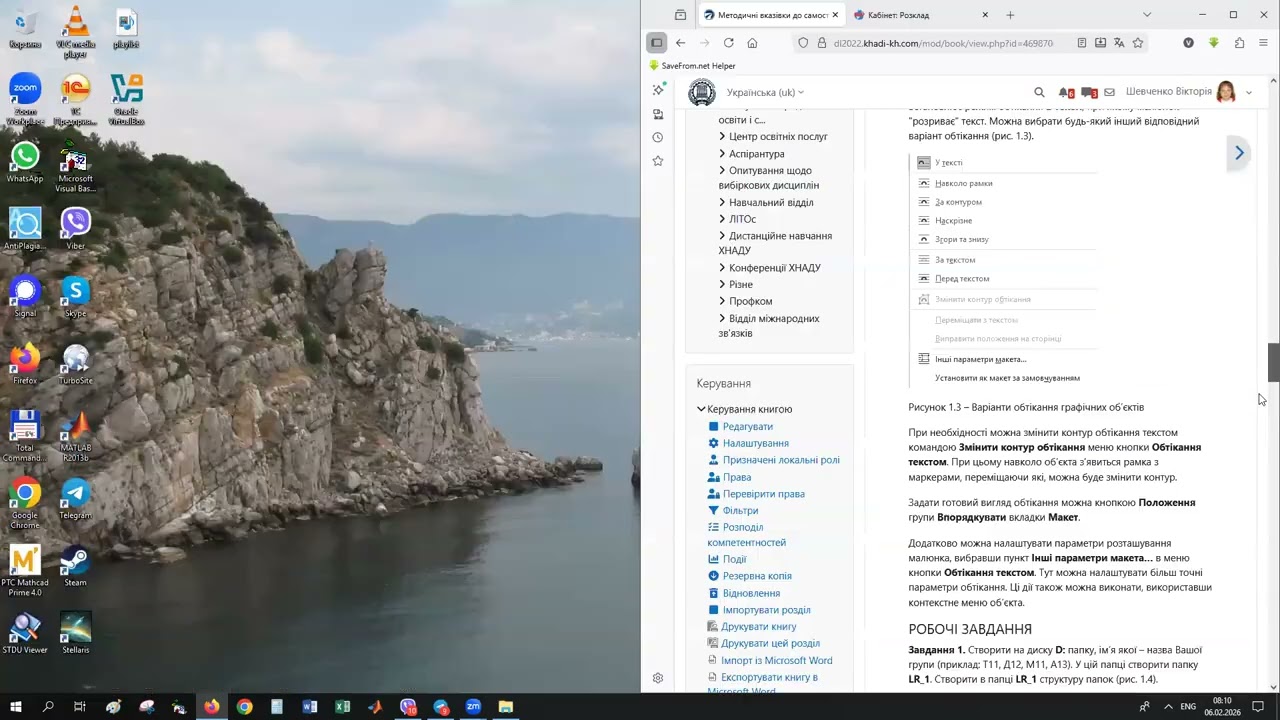
Task: Open the Zoom Workplace desktop icon
Action: coord(25,99)
